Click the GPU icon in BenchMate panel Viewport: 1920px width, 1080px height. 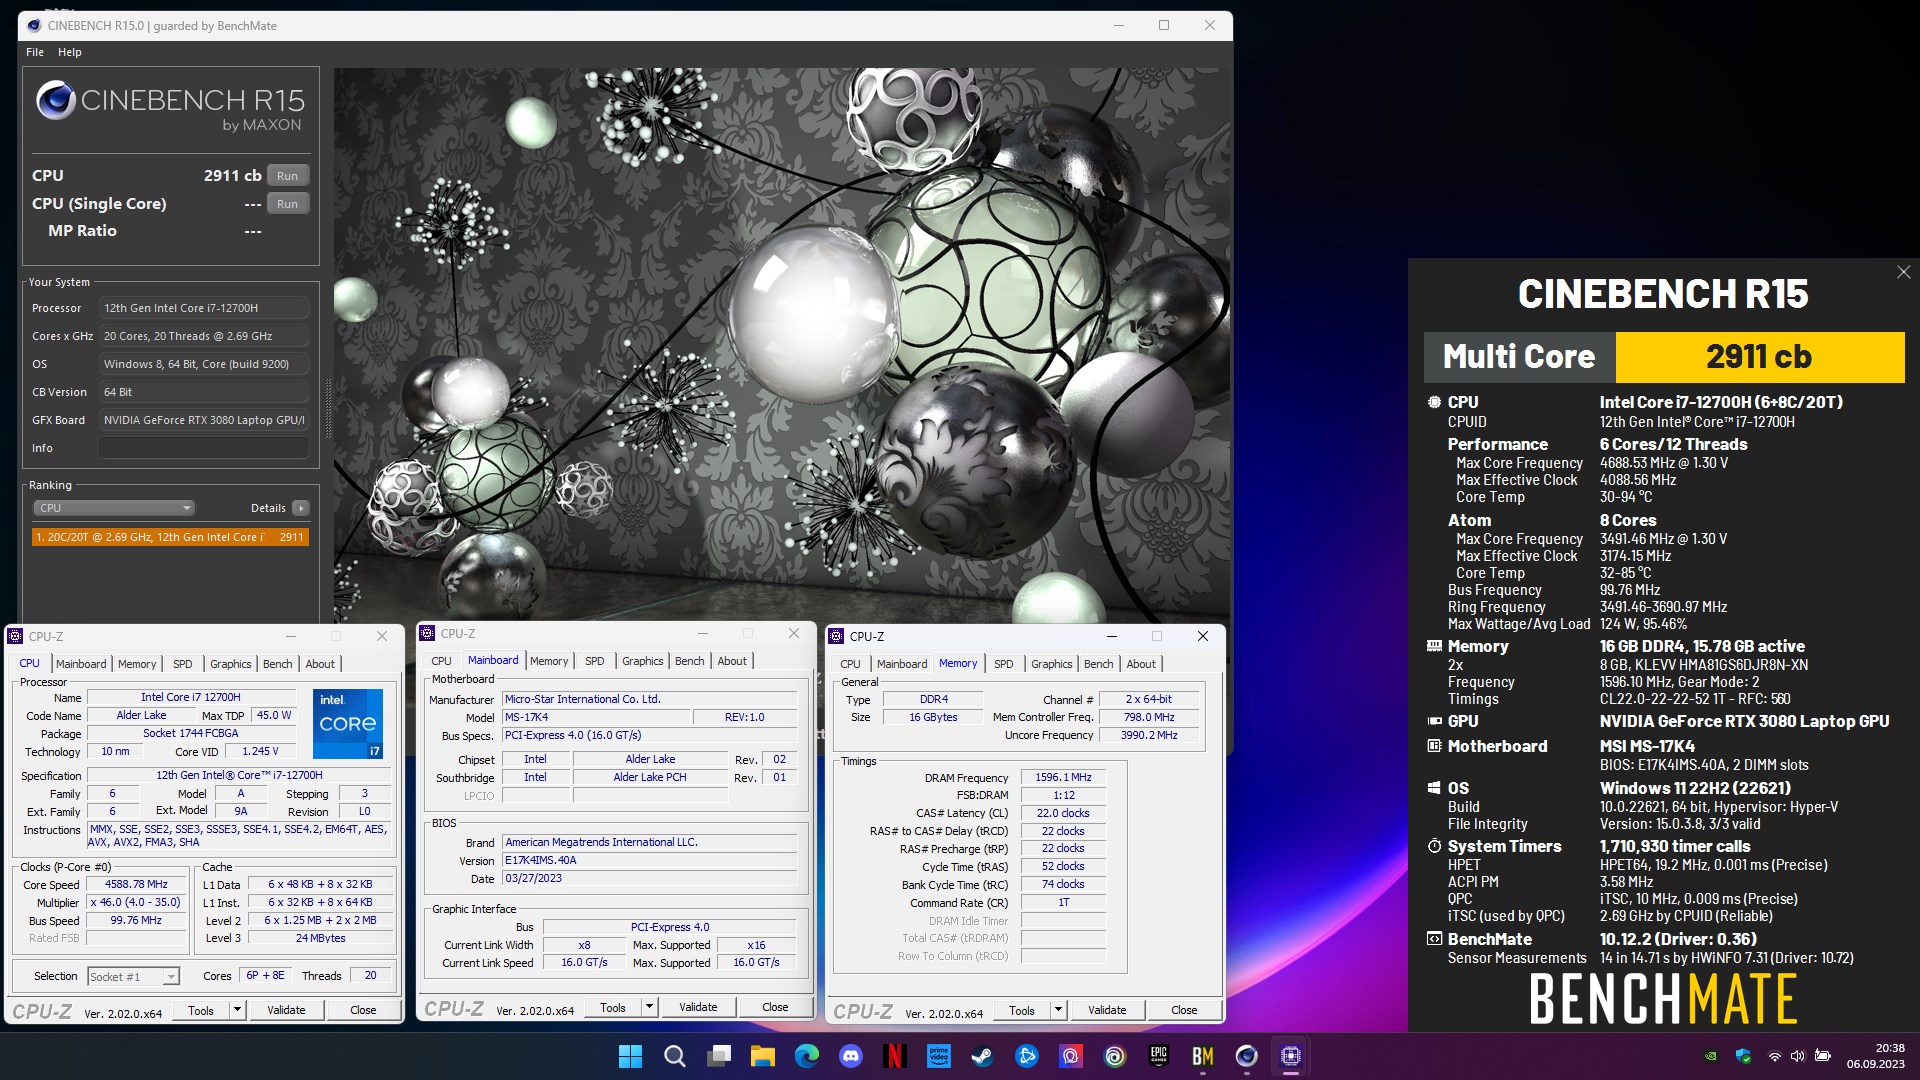pyautogui.click(x=1434, y=721)
